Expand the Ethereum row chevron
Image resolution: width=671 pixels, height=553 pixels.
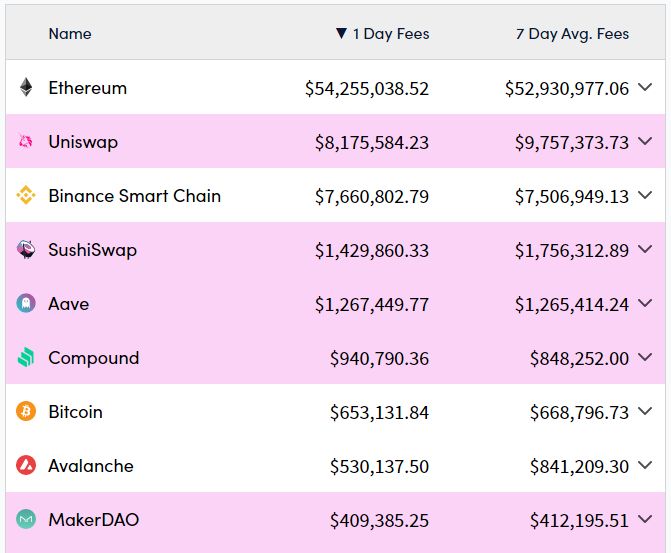[x=645, y=88]
